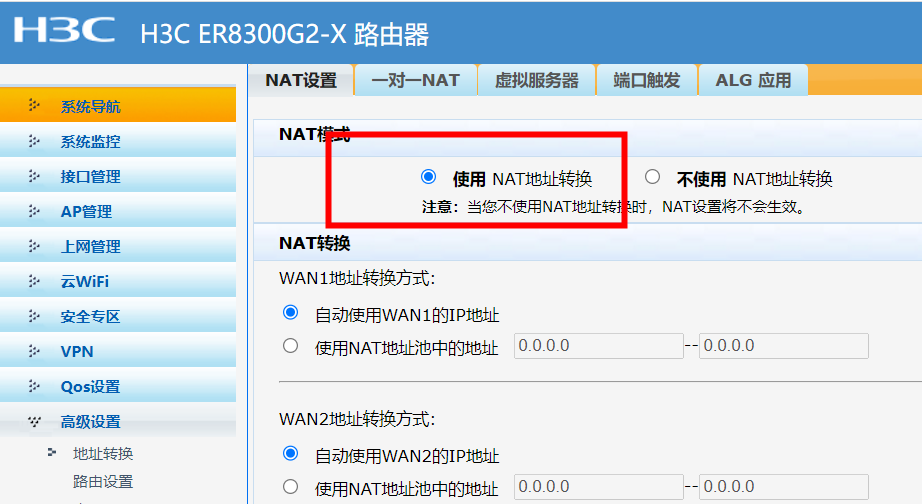Screen dimensions: 922x504
Task: Click the 注意 NAT warning note text
Action: (613, 207)
